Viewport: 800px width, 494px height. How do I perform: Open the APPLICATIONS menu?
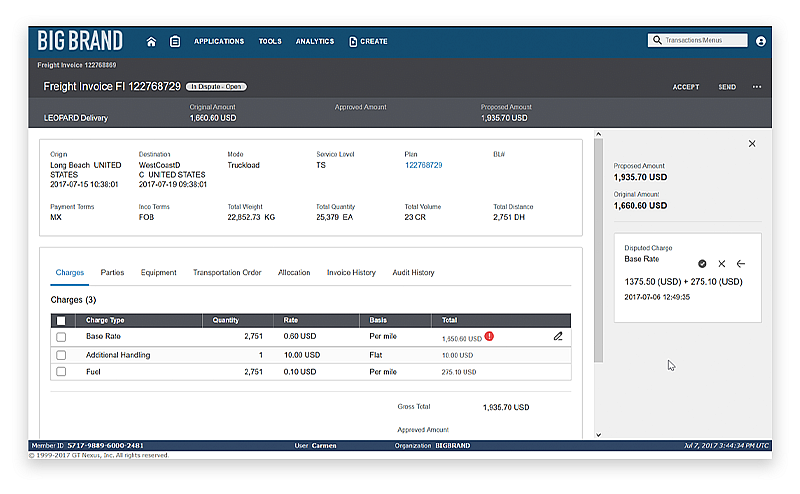pyautogui.click(x=219, y=41)
